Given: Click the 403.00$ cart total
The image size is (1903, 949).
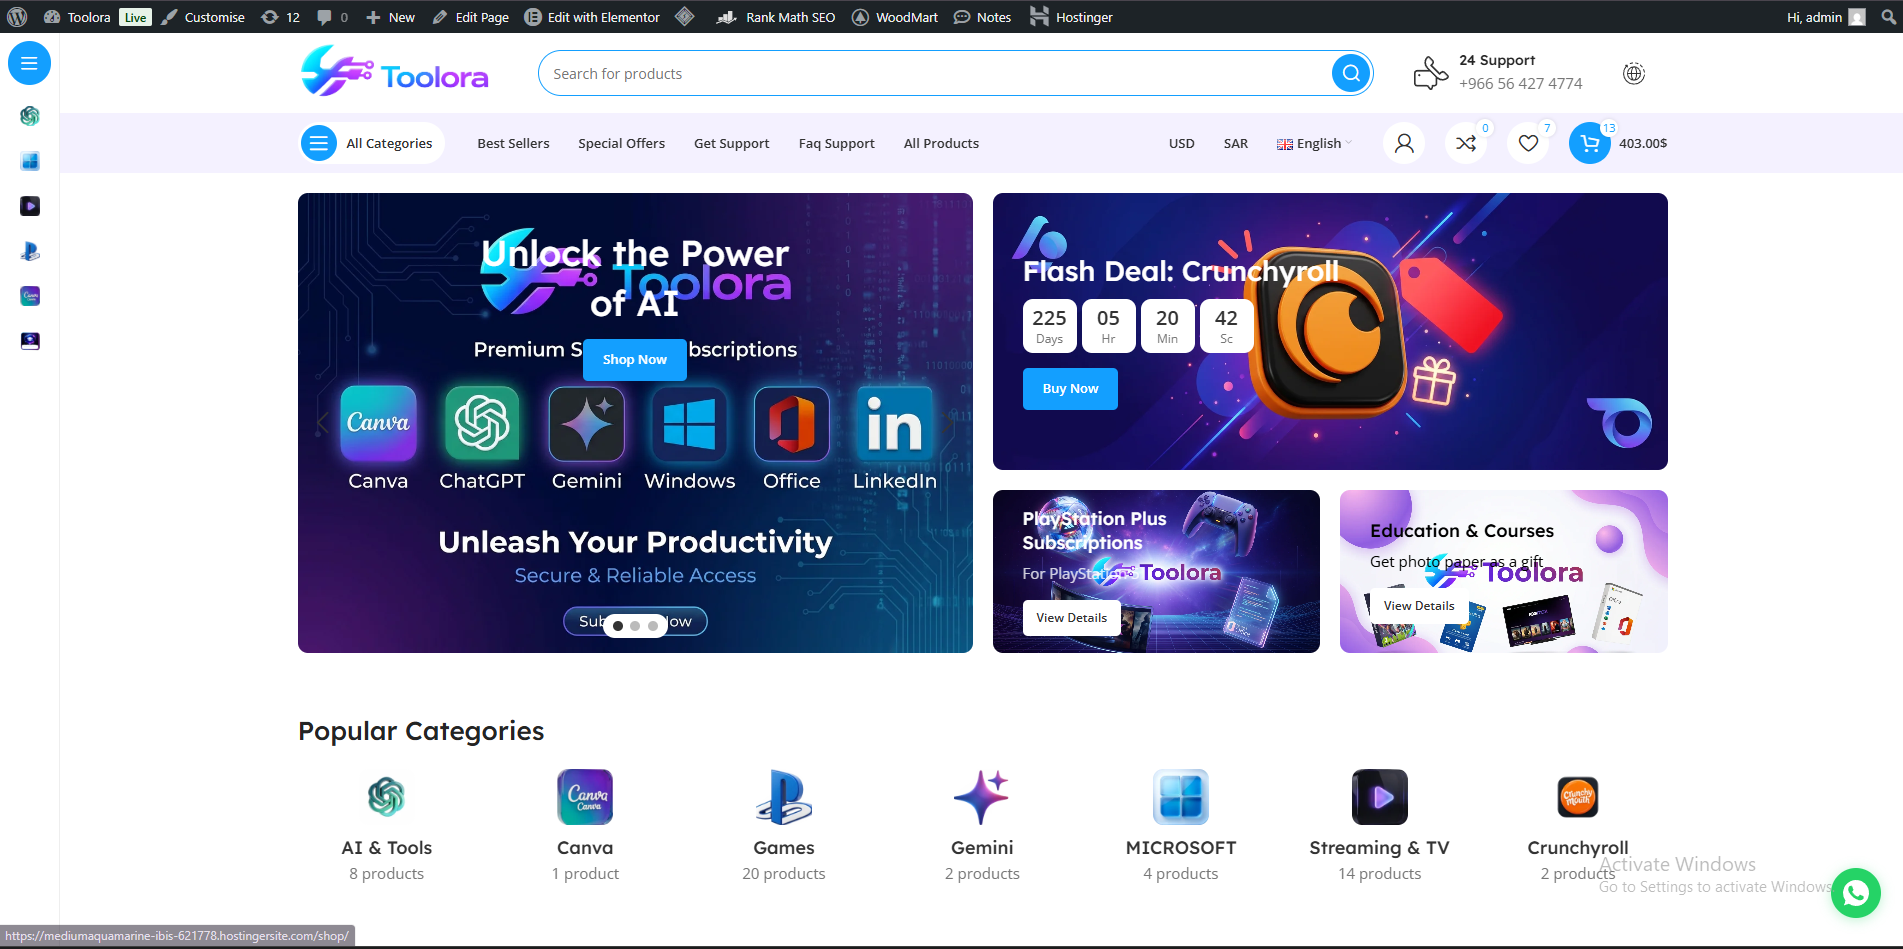Looking at the screenshot, I should coord(1642,143).
